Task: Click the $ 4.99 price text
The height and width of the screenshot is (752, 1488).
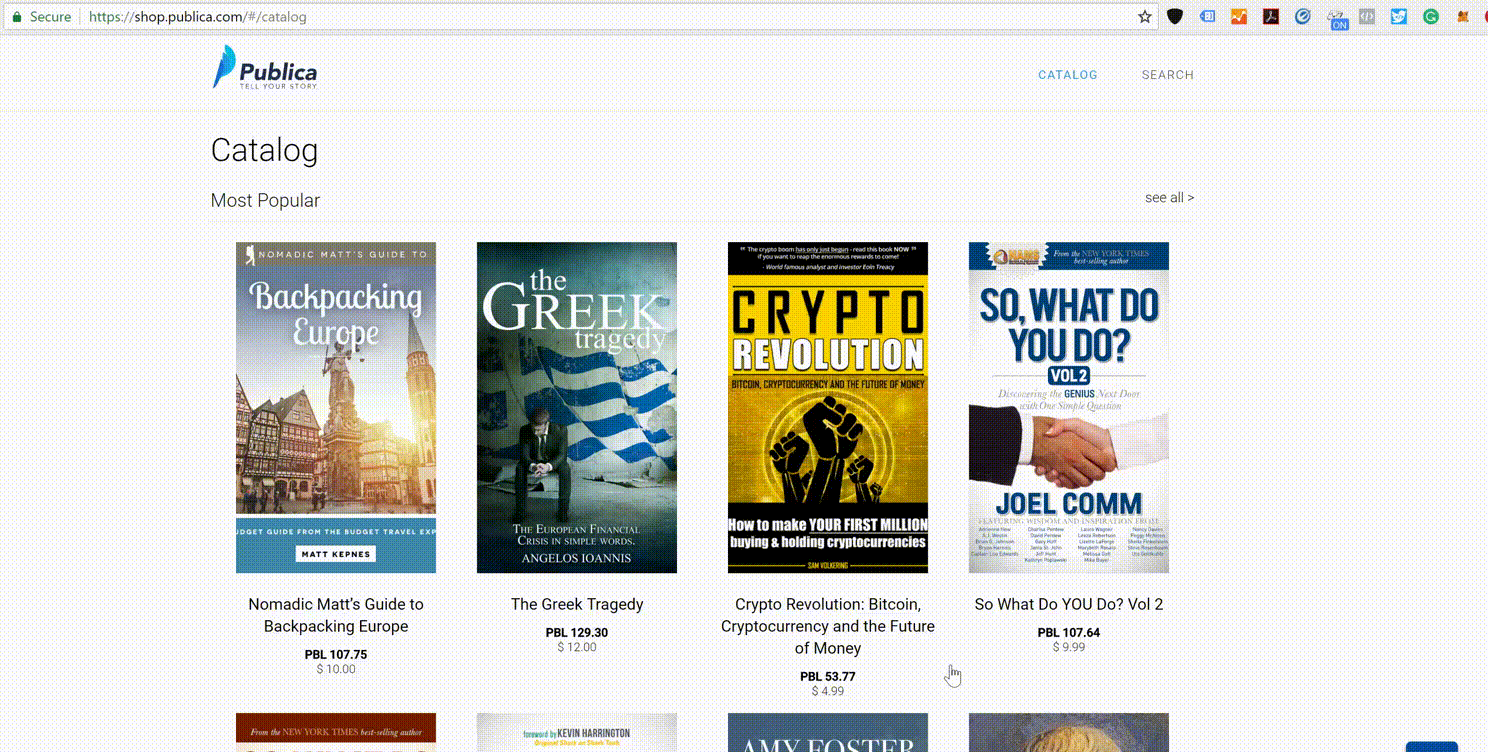Action: click(828, 691)
